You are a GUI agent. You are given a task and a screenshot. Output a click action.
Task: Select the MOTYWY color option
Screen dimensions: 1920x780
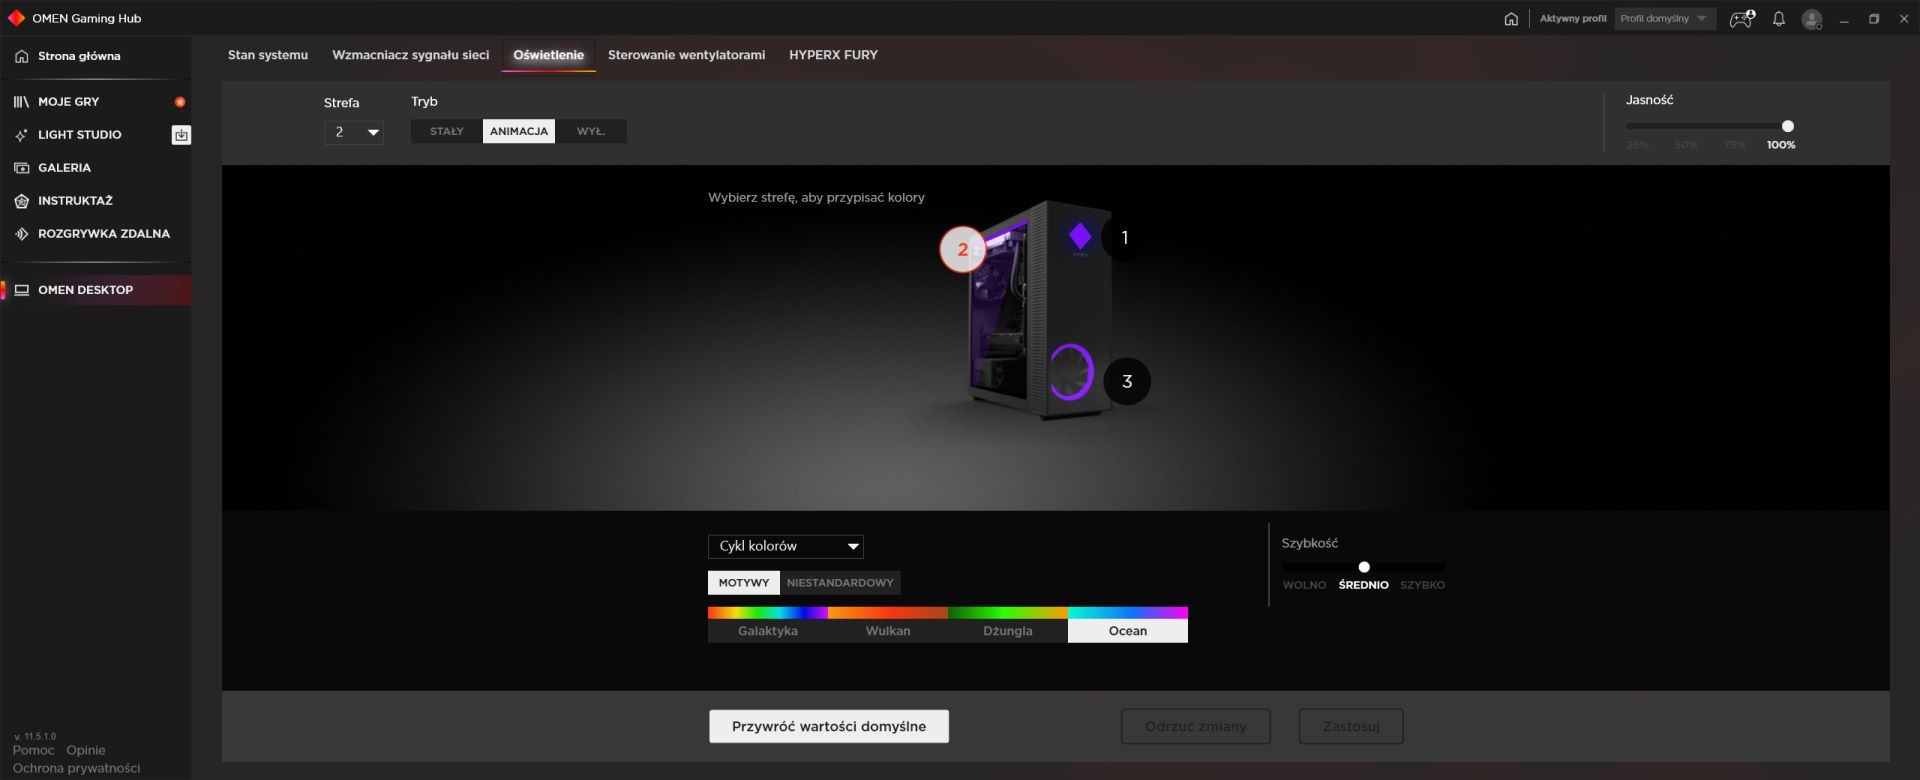(743, 583)
